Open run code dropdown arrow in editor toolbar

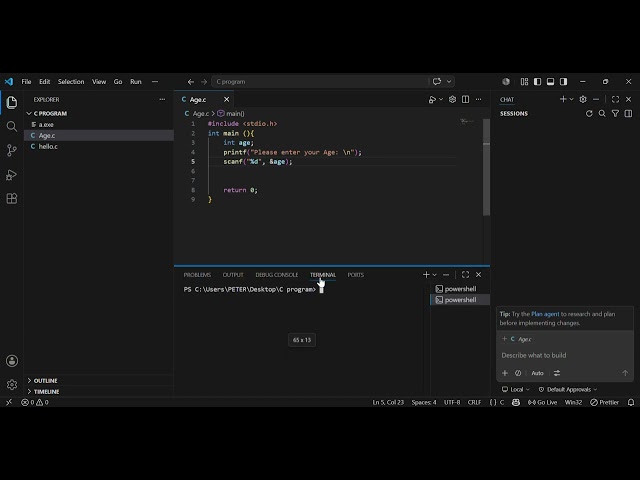pos(441,100)
